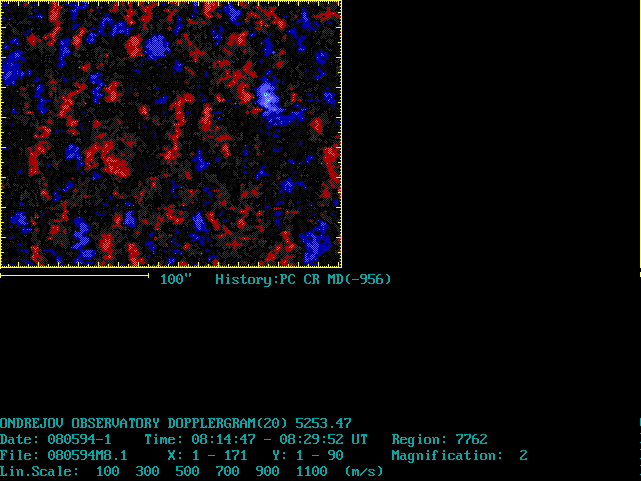Click the X range 1 - 171
The image size is (641, 481).
point(208,455)
